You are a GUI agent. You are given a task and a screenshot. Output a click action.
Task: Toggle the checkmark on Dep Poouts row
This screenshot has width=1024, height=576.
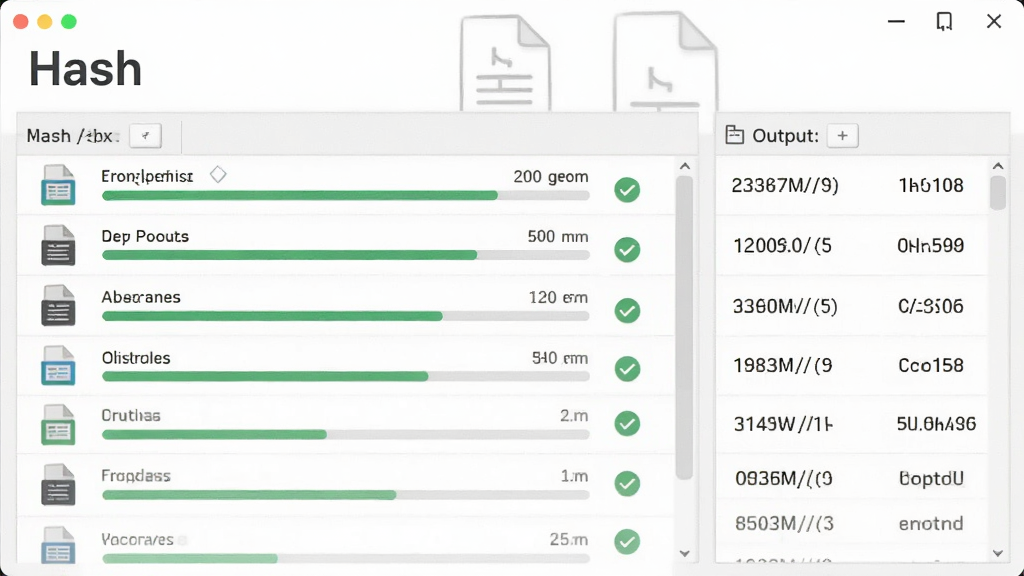coord(627,249)
